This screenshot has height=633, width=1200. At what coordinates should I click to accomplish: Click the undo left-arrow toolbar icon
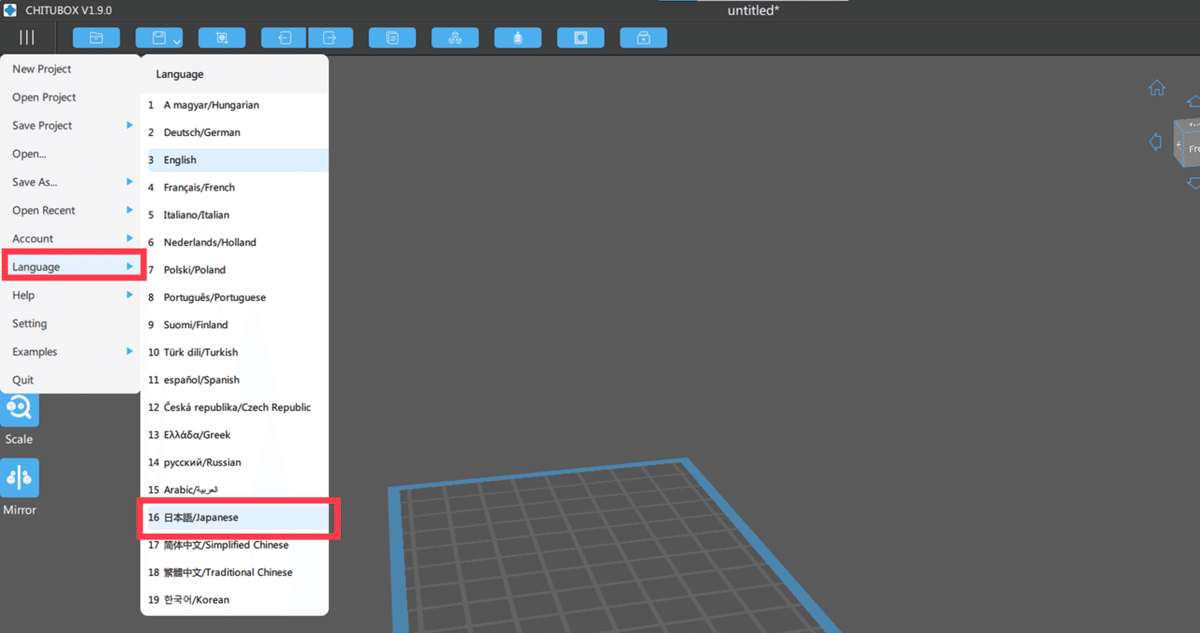(284, 38)
